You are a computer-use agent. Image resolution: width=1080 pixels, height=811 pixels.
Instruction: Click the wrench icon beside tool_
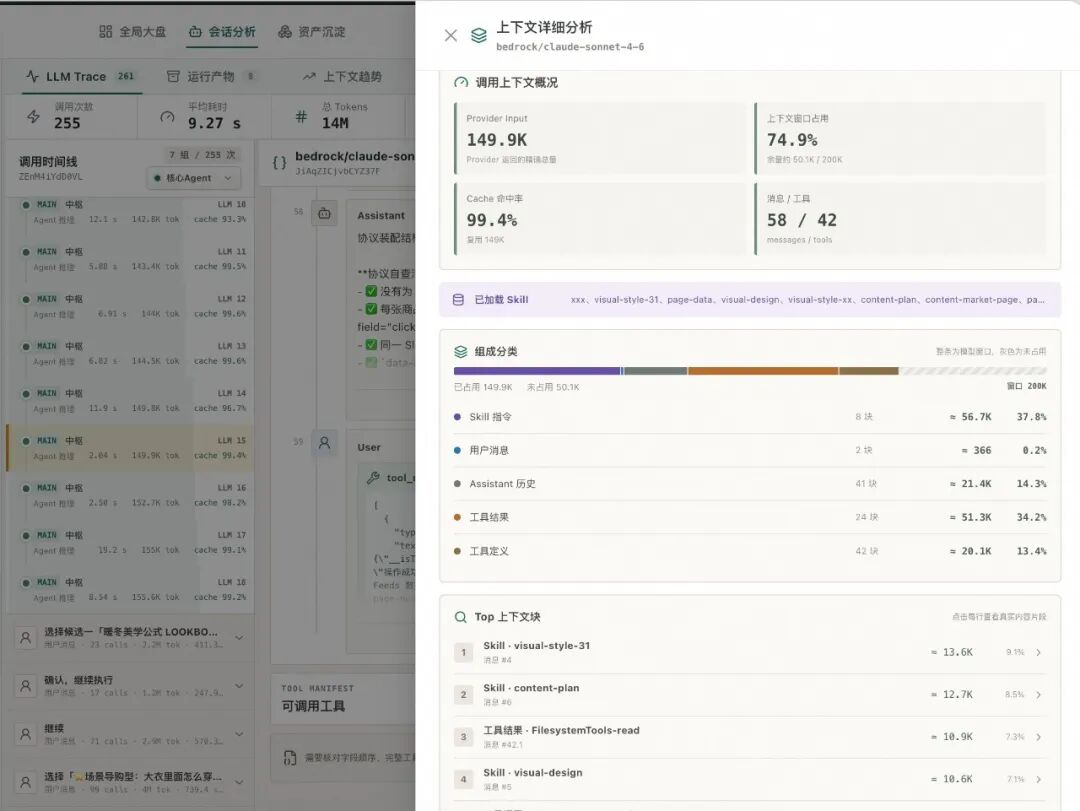point(373,478)
